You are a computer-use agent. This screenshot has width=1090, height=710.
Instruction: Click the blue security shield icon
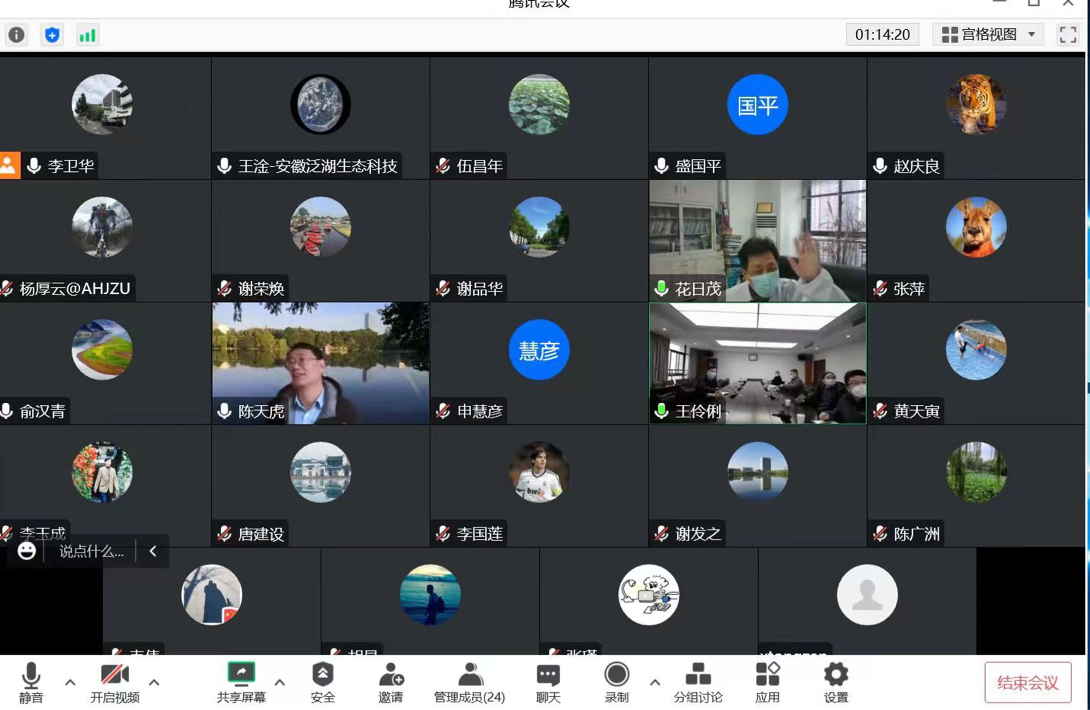[52, 35]
